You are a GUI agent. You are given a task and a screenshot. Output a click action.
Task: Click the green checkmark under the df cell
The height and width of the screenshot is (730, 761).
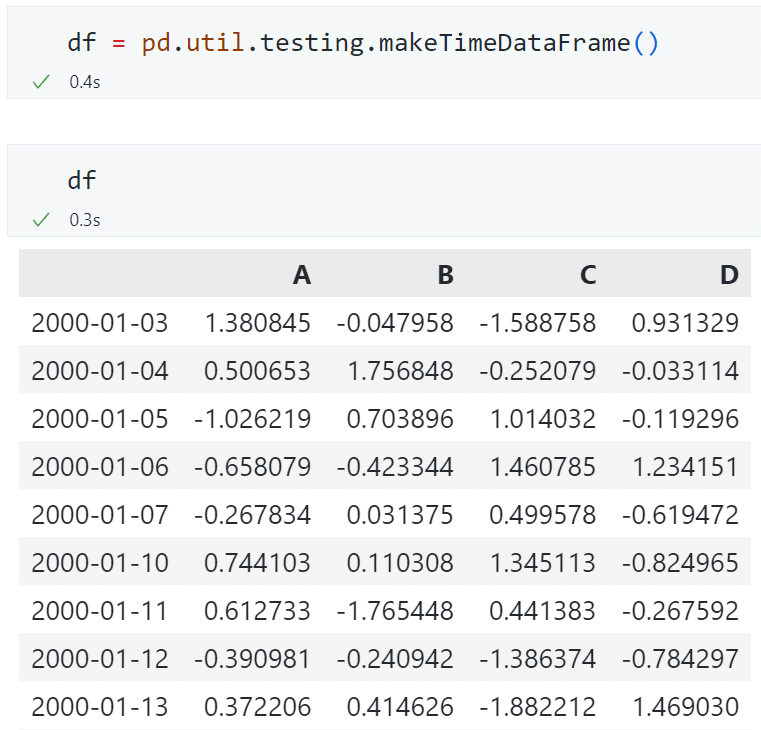41,220
